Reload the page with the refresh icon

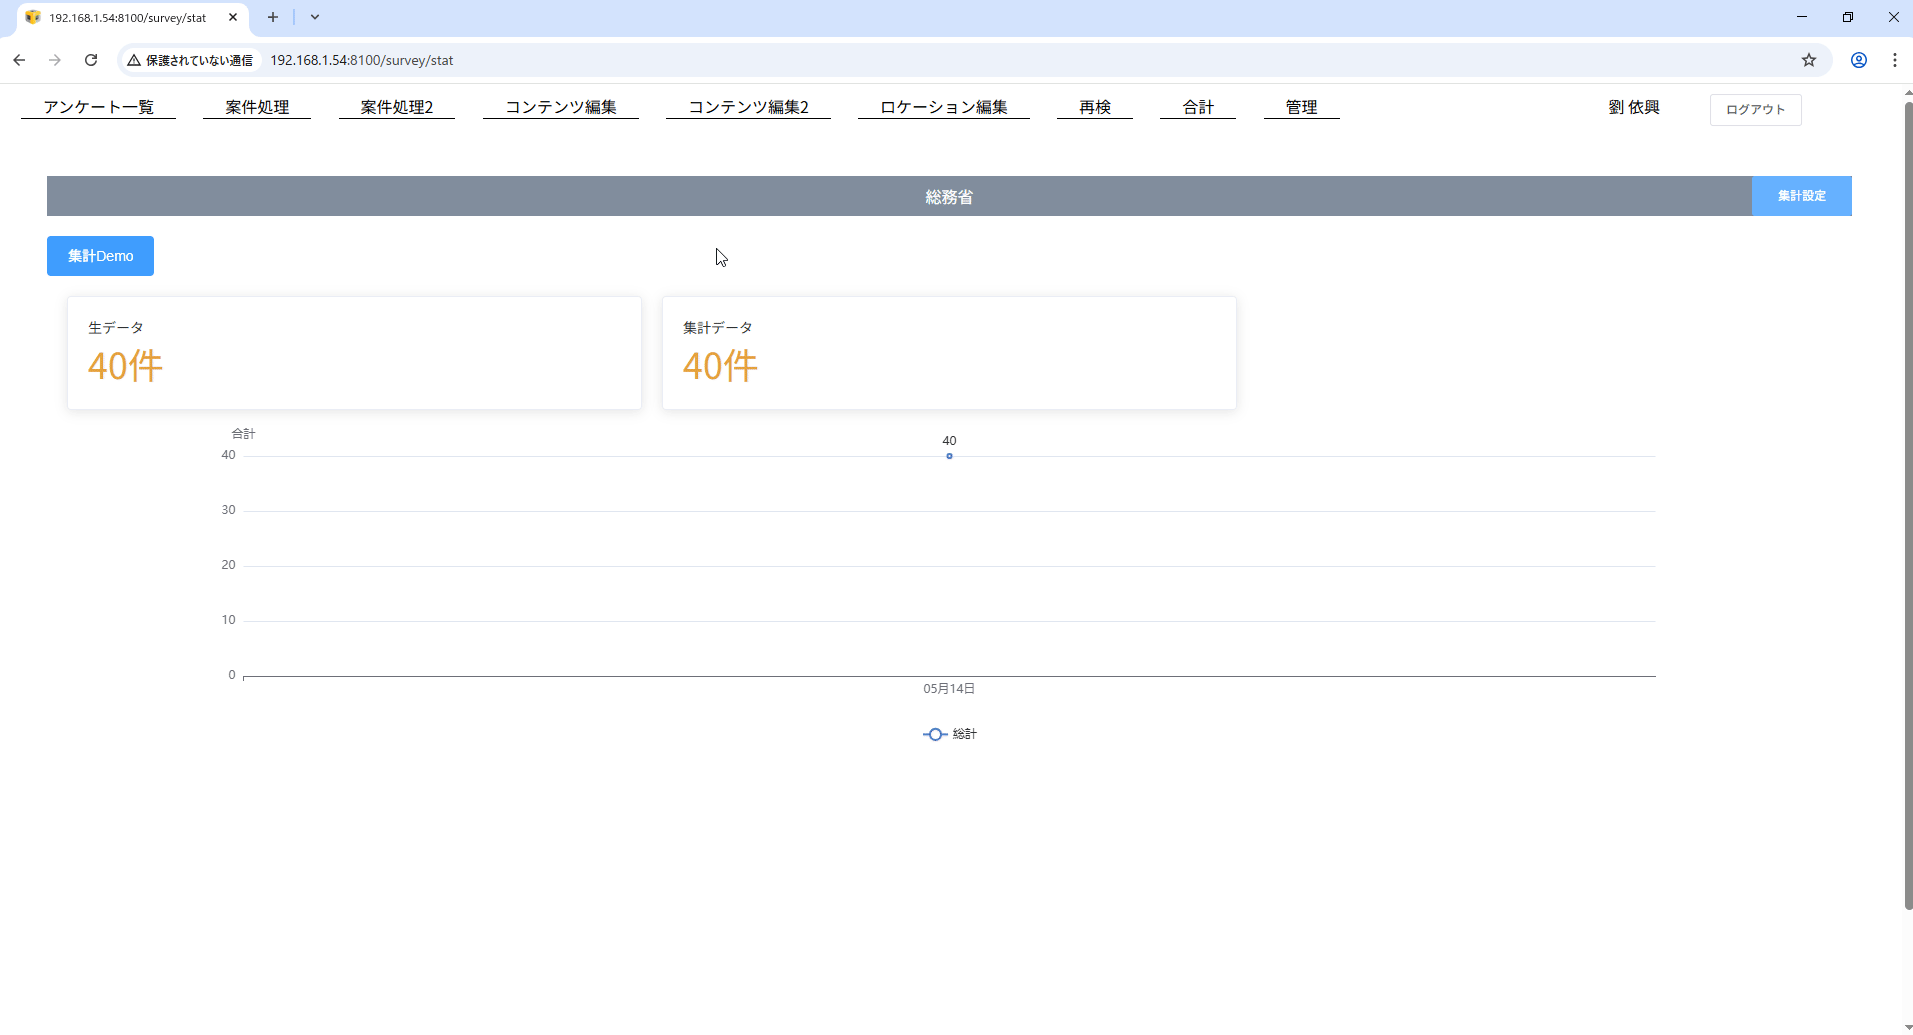point(91,60)
